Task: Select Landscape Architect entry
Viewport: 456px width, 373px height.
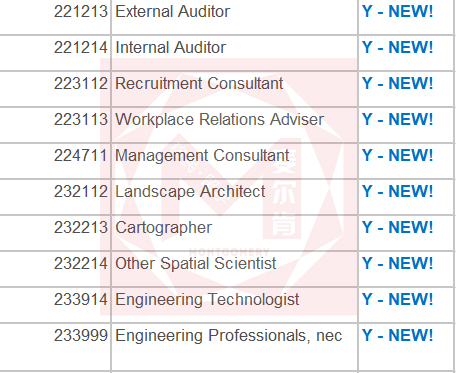Action: coord(190,192)
